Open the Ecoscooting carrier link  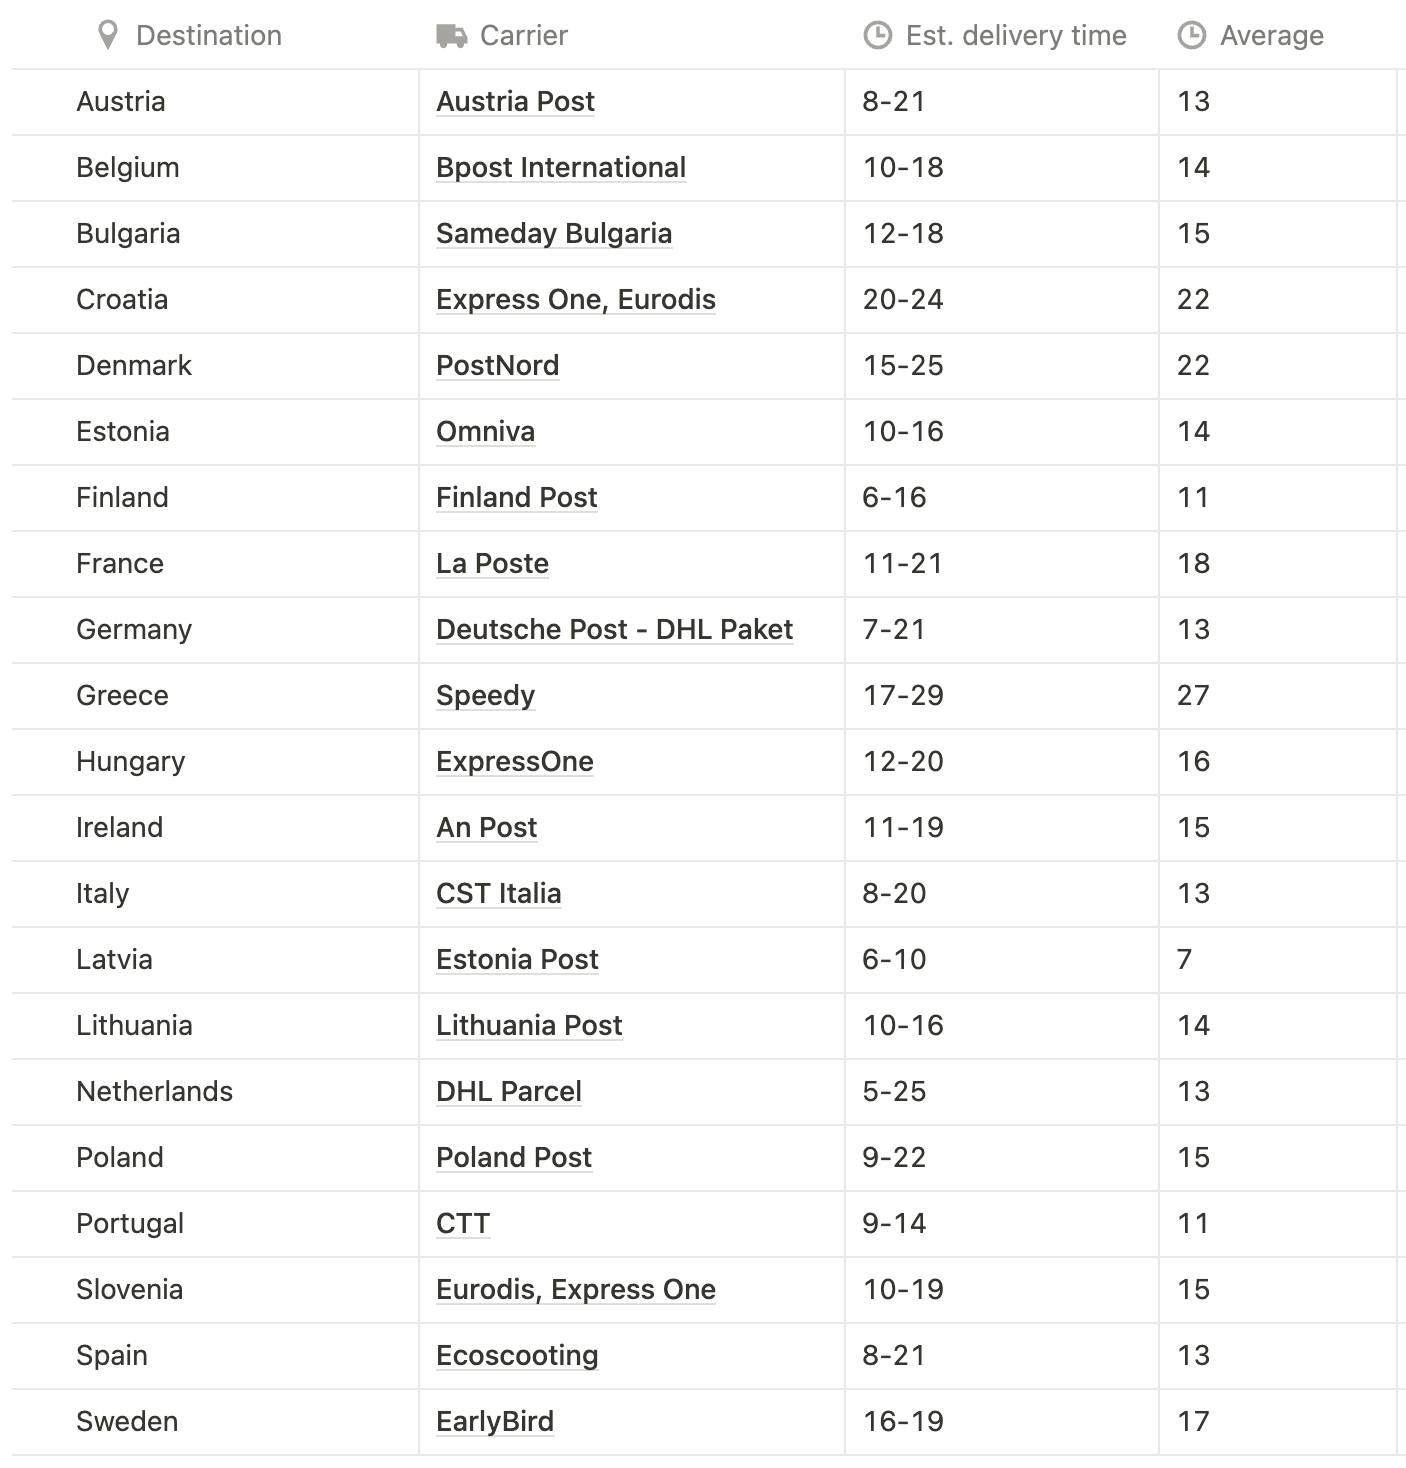click(x=517, y=1356)
